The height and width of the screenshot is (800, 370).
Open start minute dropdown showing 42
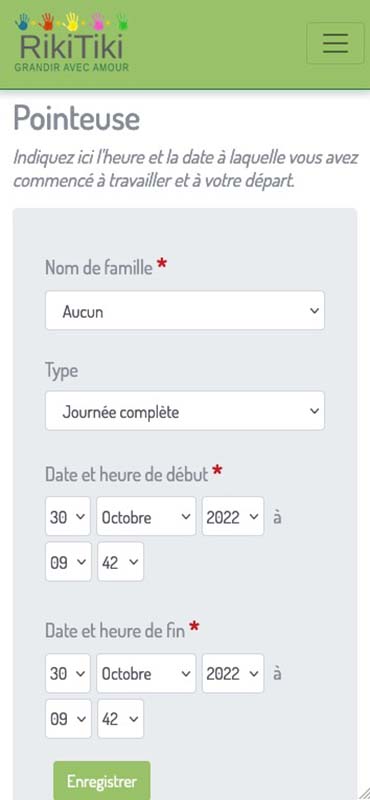click(x=120, y=562)
